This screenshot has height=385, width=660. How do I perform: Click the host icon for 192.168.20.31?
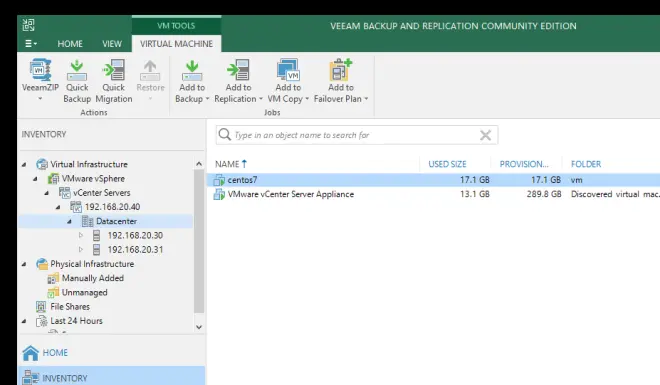pos(96,250)
